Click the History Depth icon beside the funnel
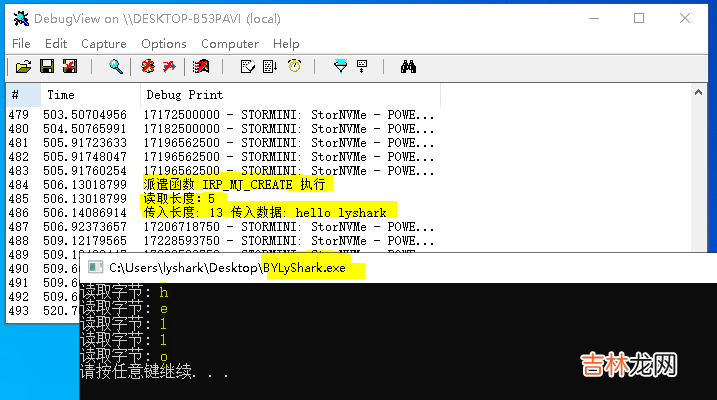The height and width of the screenshot is (400, 717). [x=362, y=67]
